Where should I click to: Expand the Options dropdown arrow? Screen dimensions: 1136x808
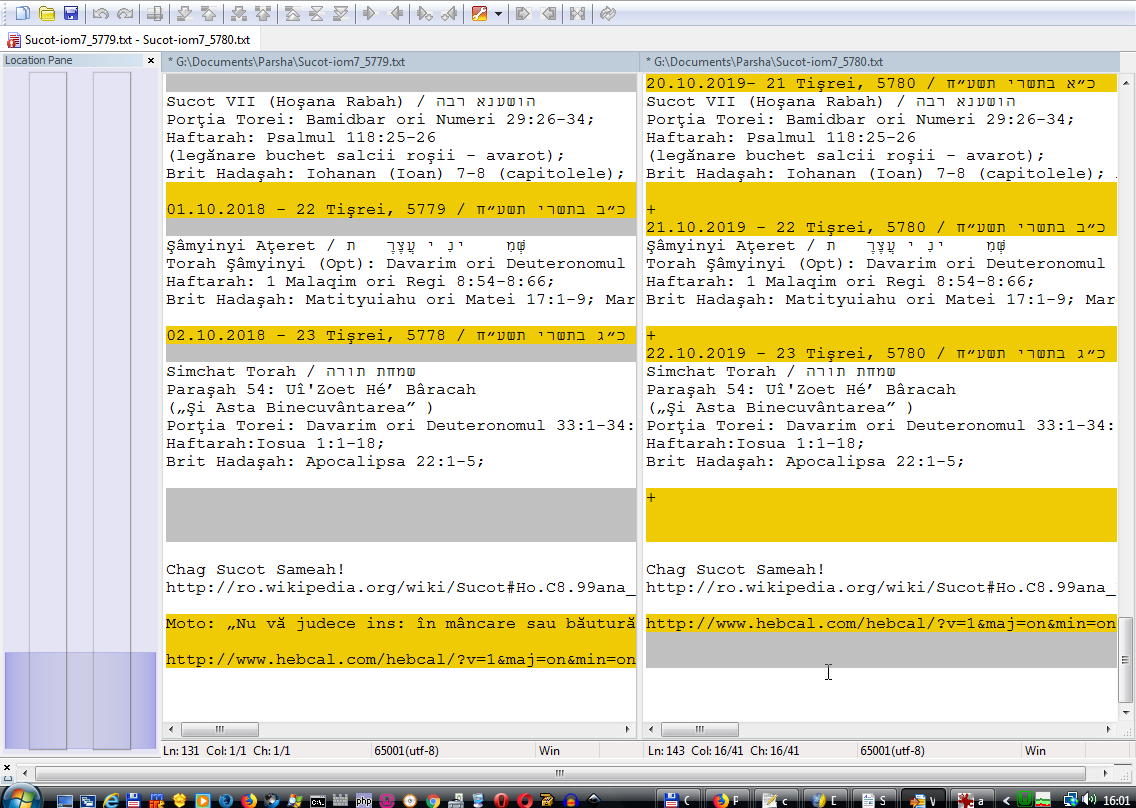click(498, 14)
